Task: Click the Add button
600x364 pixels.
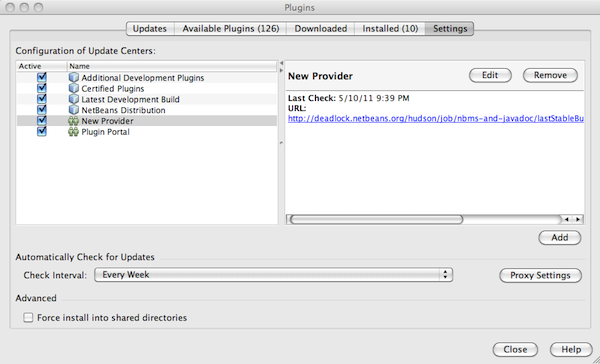Action: (x=559, y=238)
